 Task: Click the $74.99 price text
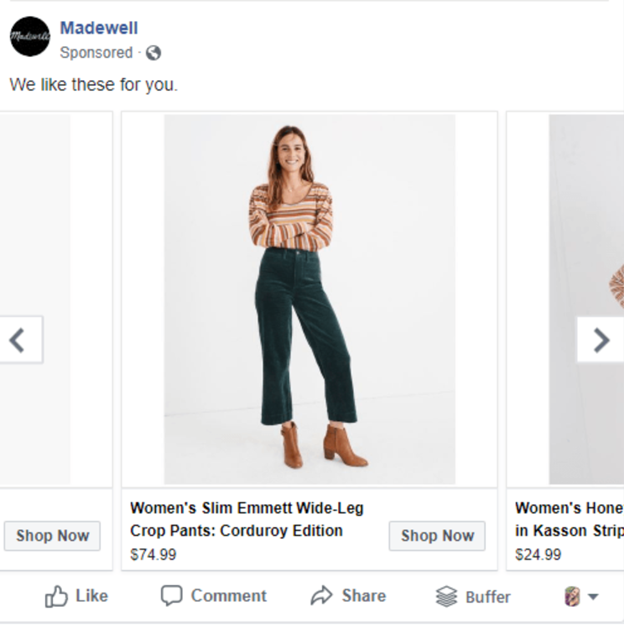coord(153,554)
